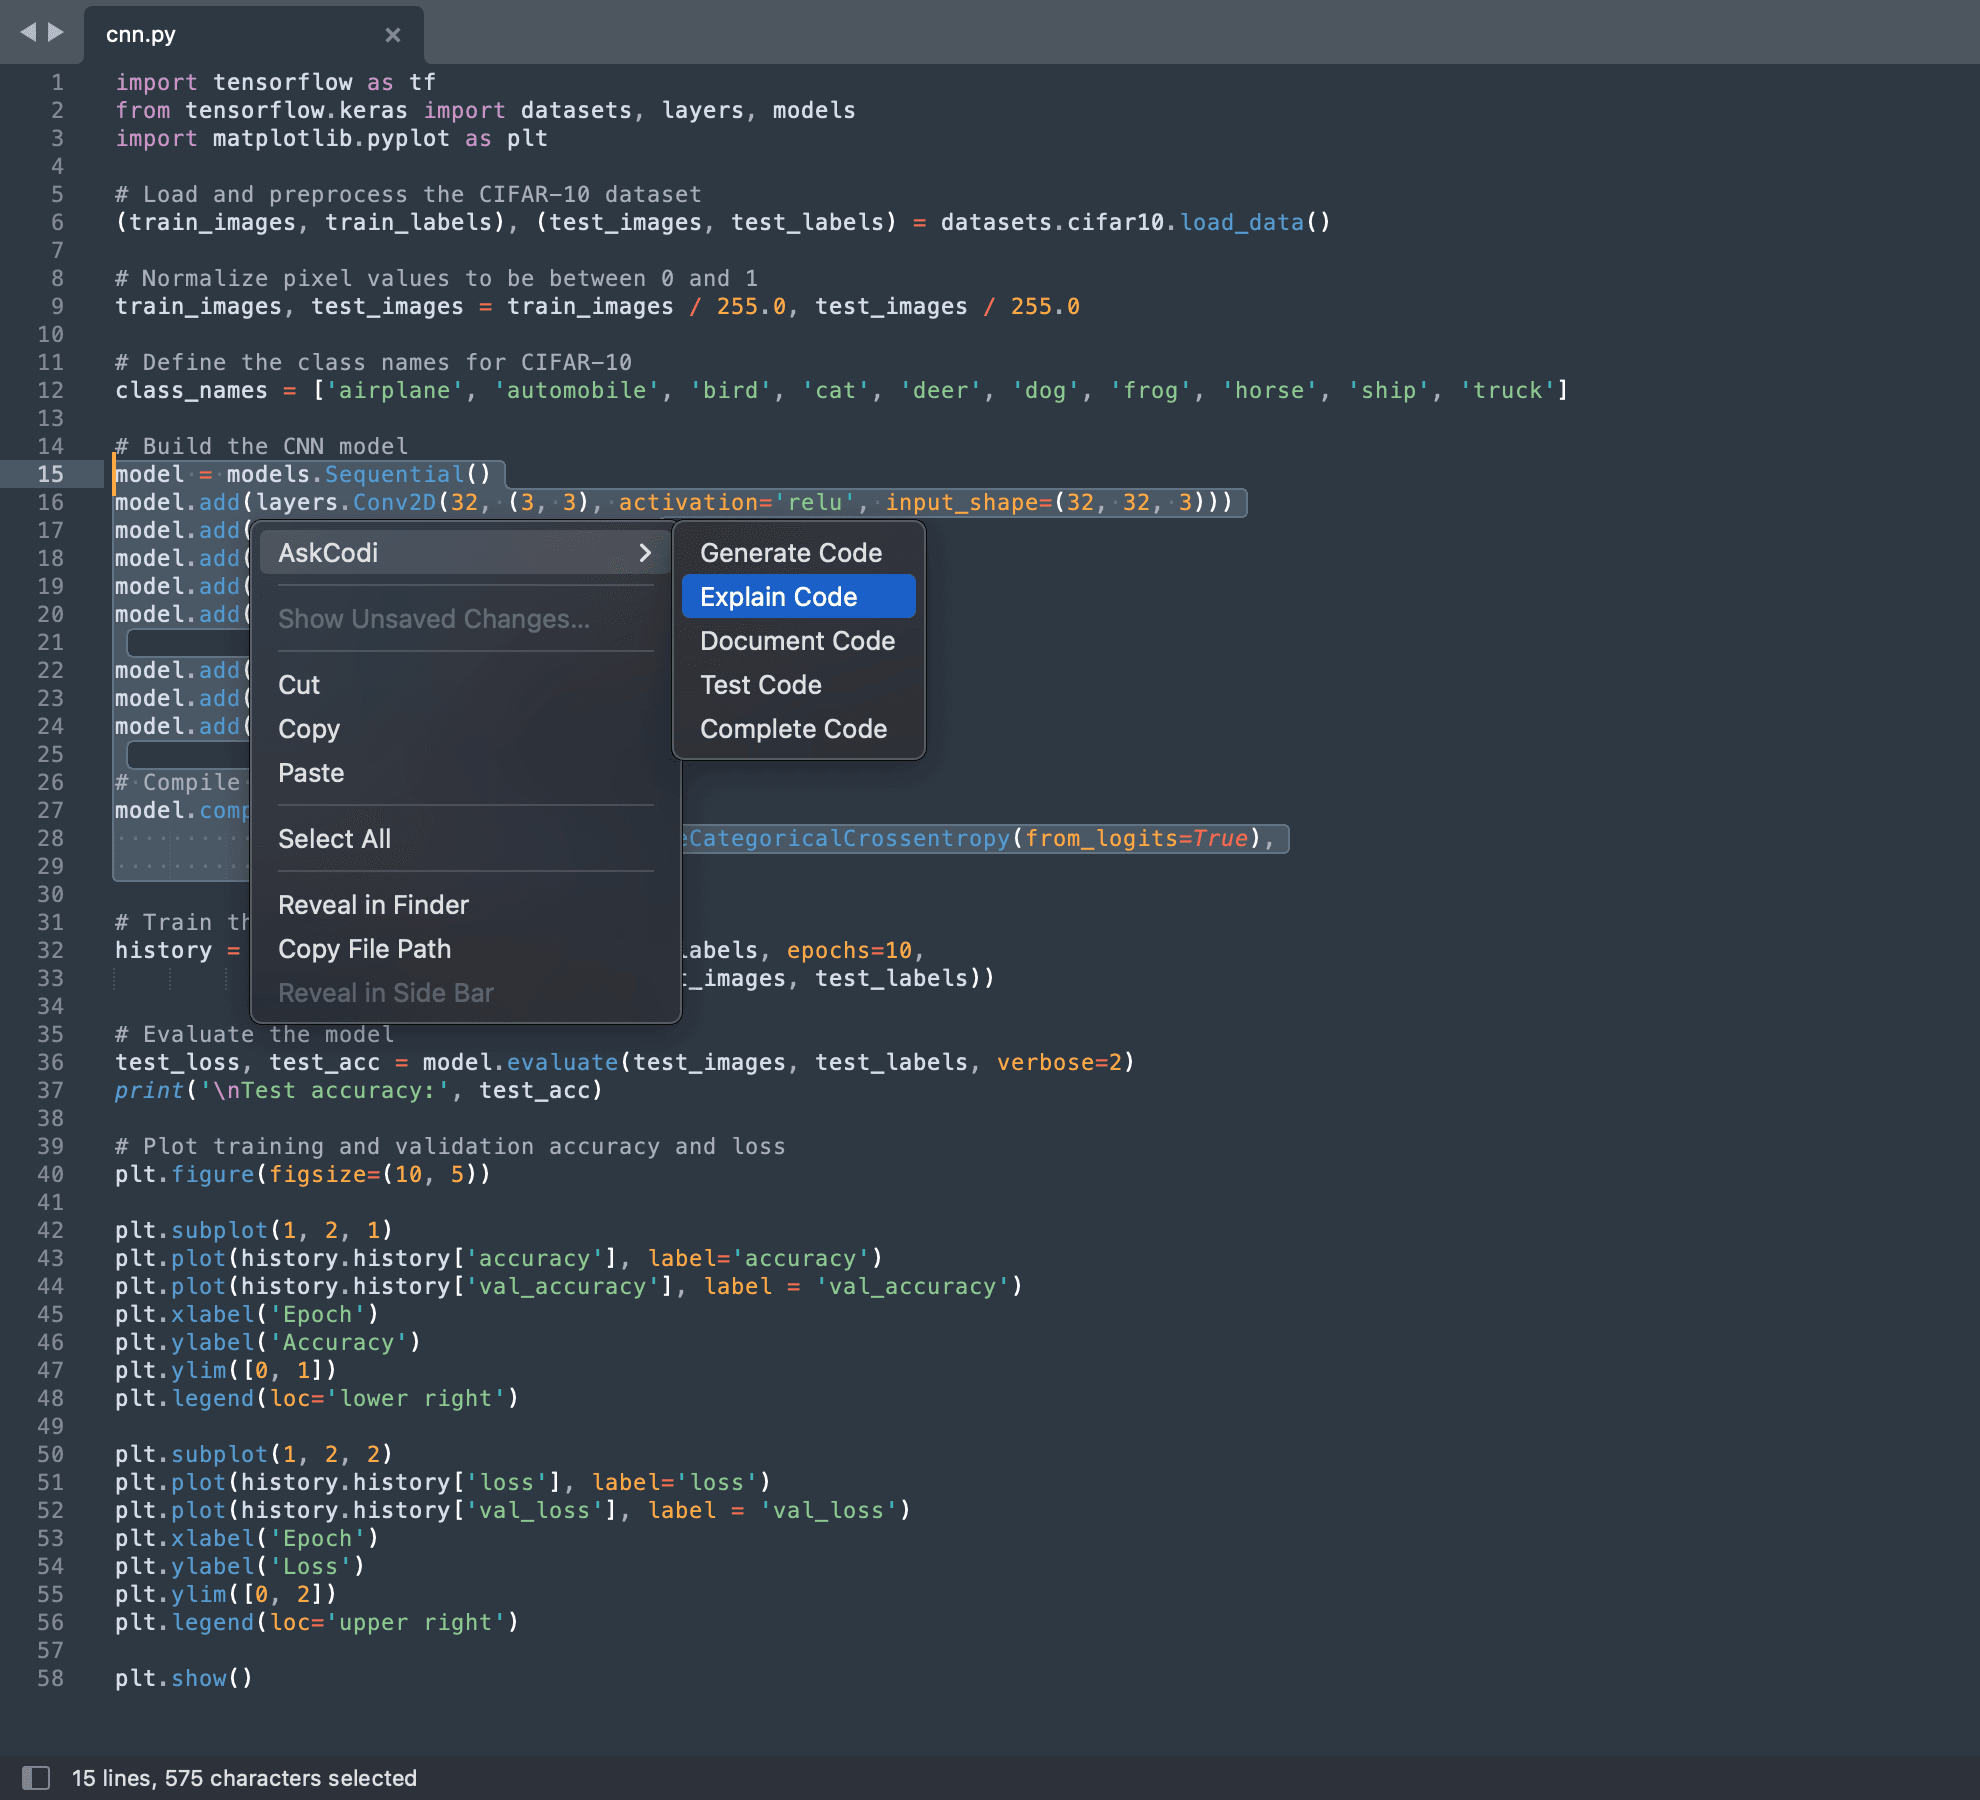This screenshot has width=1980, height=1800.
Task: Choose Select All from context menu
Action: [x=465, y=839]
